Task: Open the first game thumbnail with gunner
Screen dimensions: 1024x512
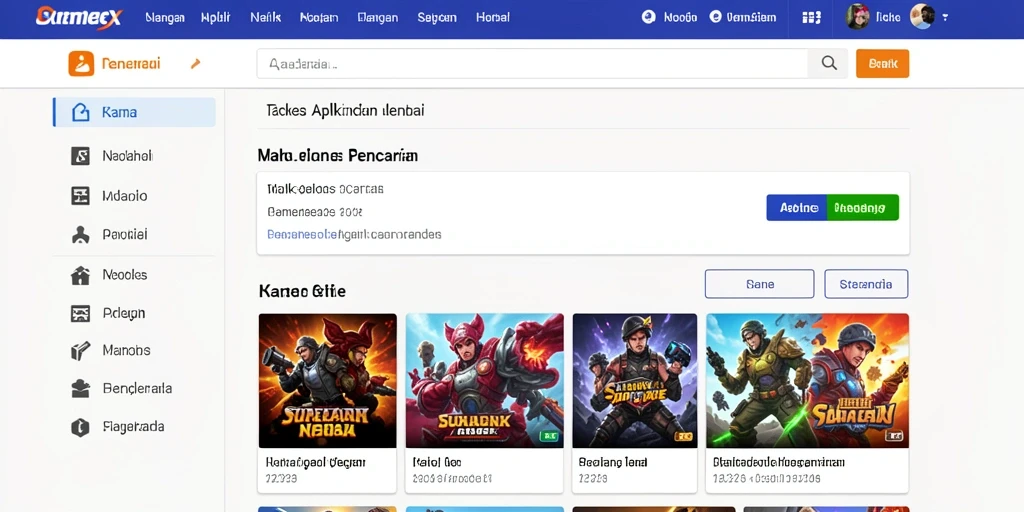Action: [x=327, y=380]
